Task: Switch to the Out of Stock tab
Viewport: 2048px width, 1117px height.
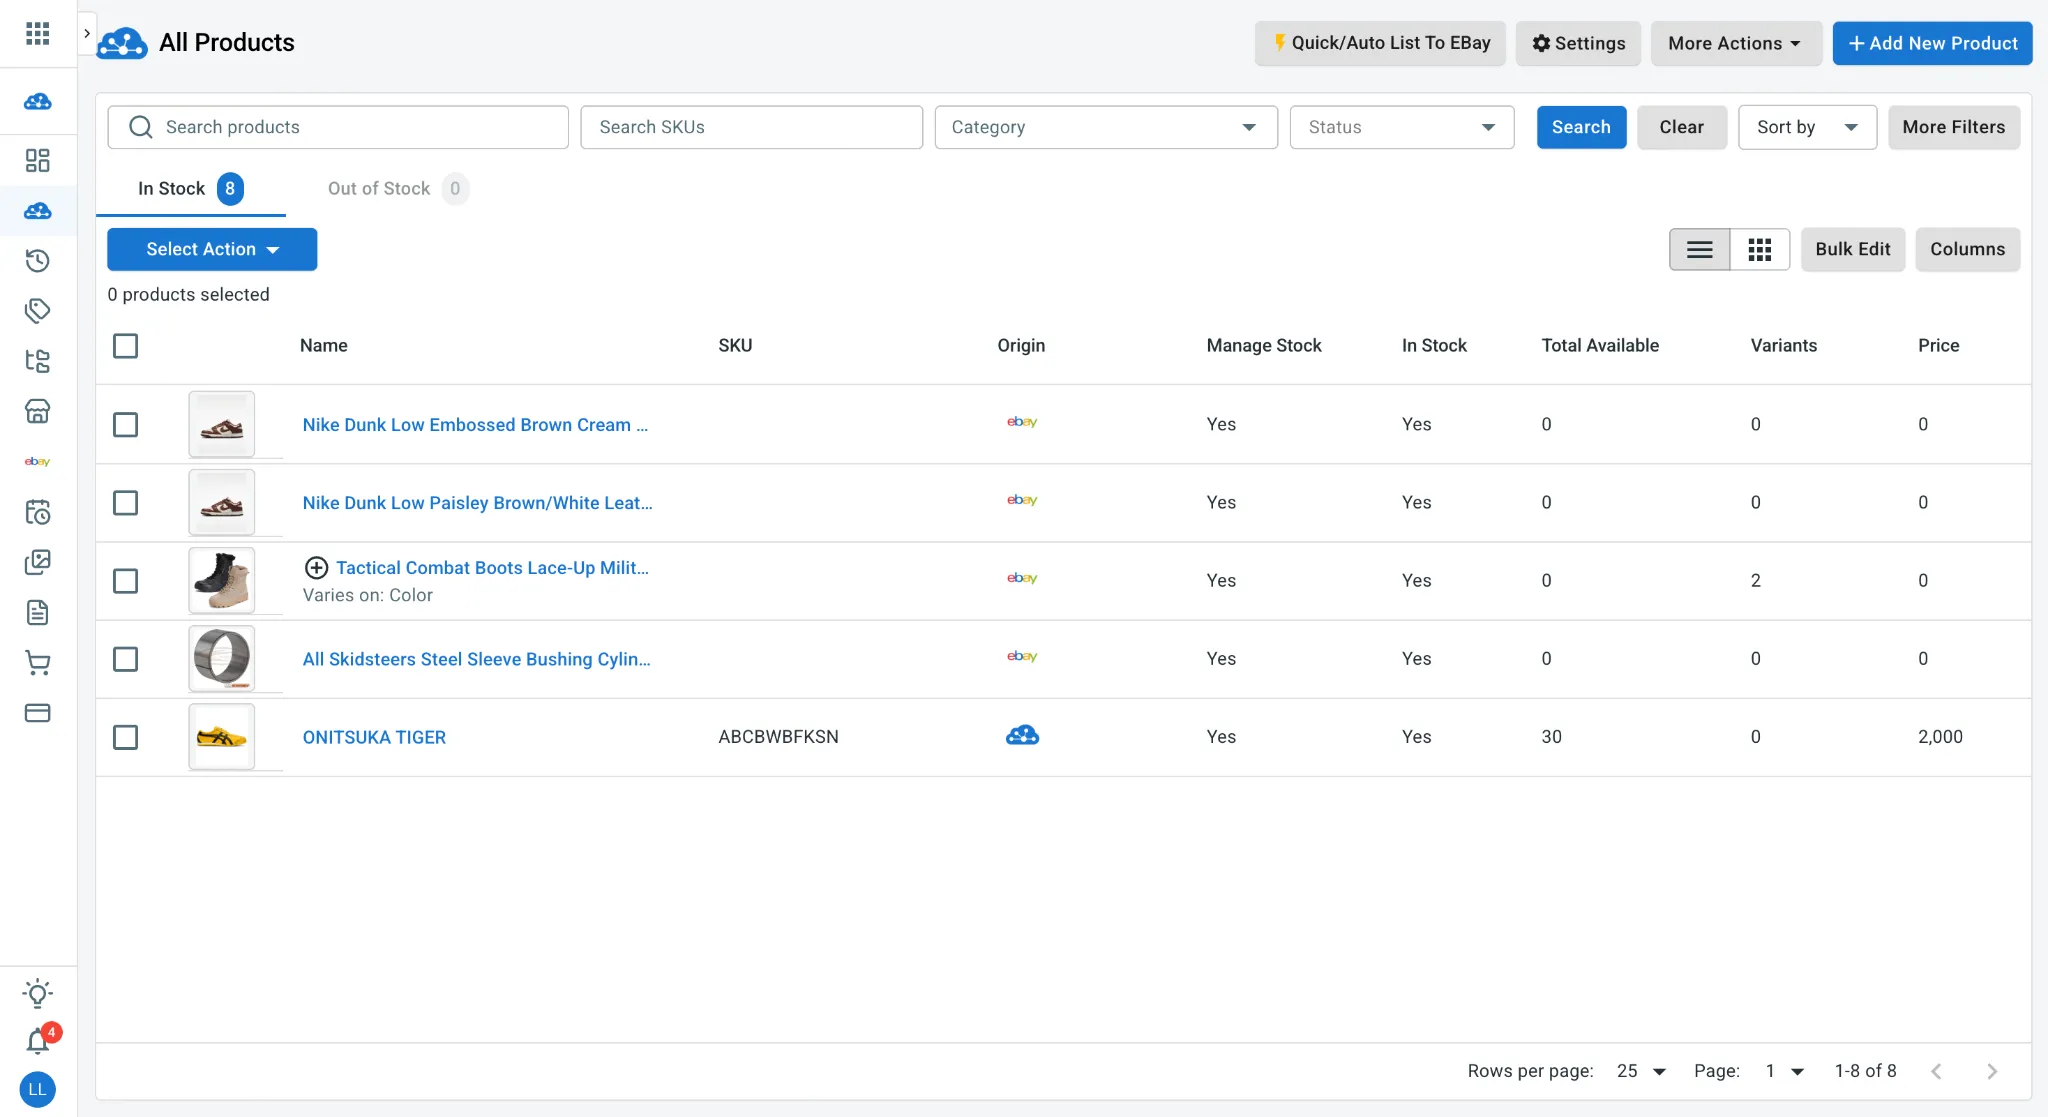Action: coord(397,188)
